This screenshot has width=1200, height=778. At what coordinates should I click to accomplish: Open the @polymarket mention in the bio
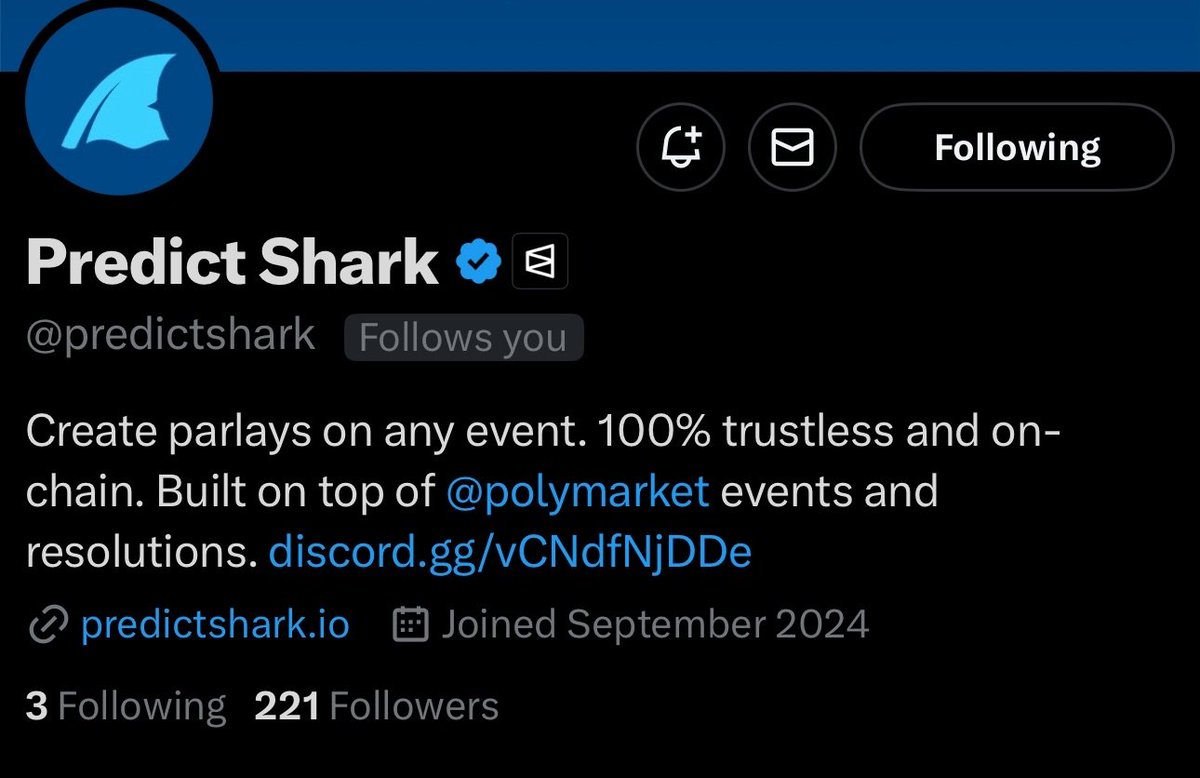pos(577,492)
